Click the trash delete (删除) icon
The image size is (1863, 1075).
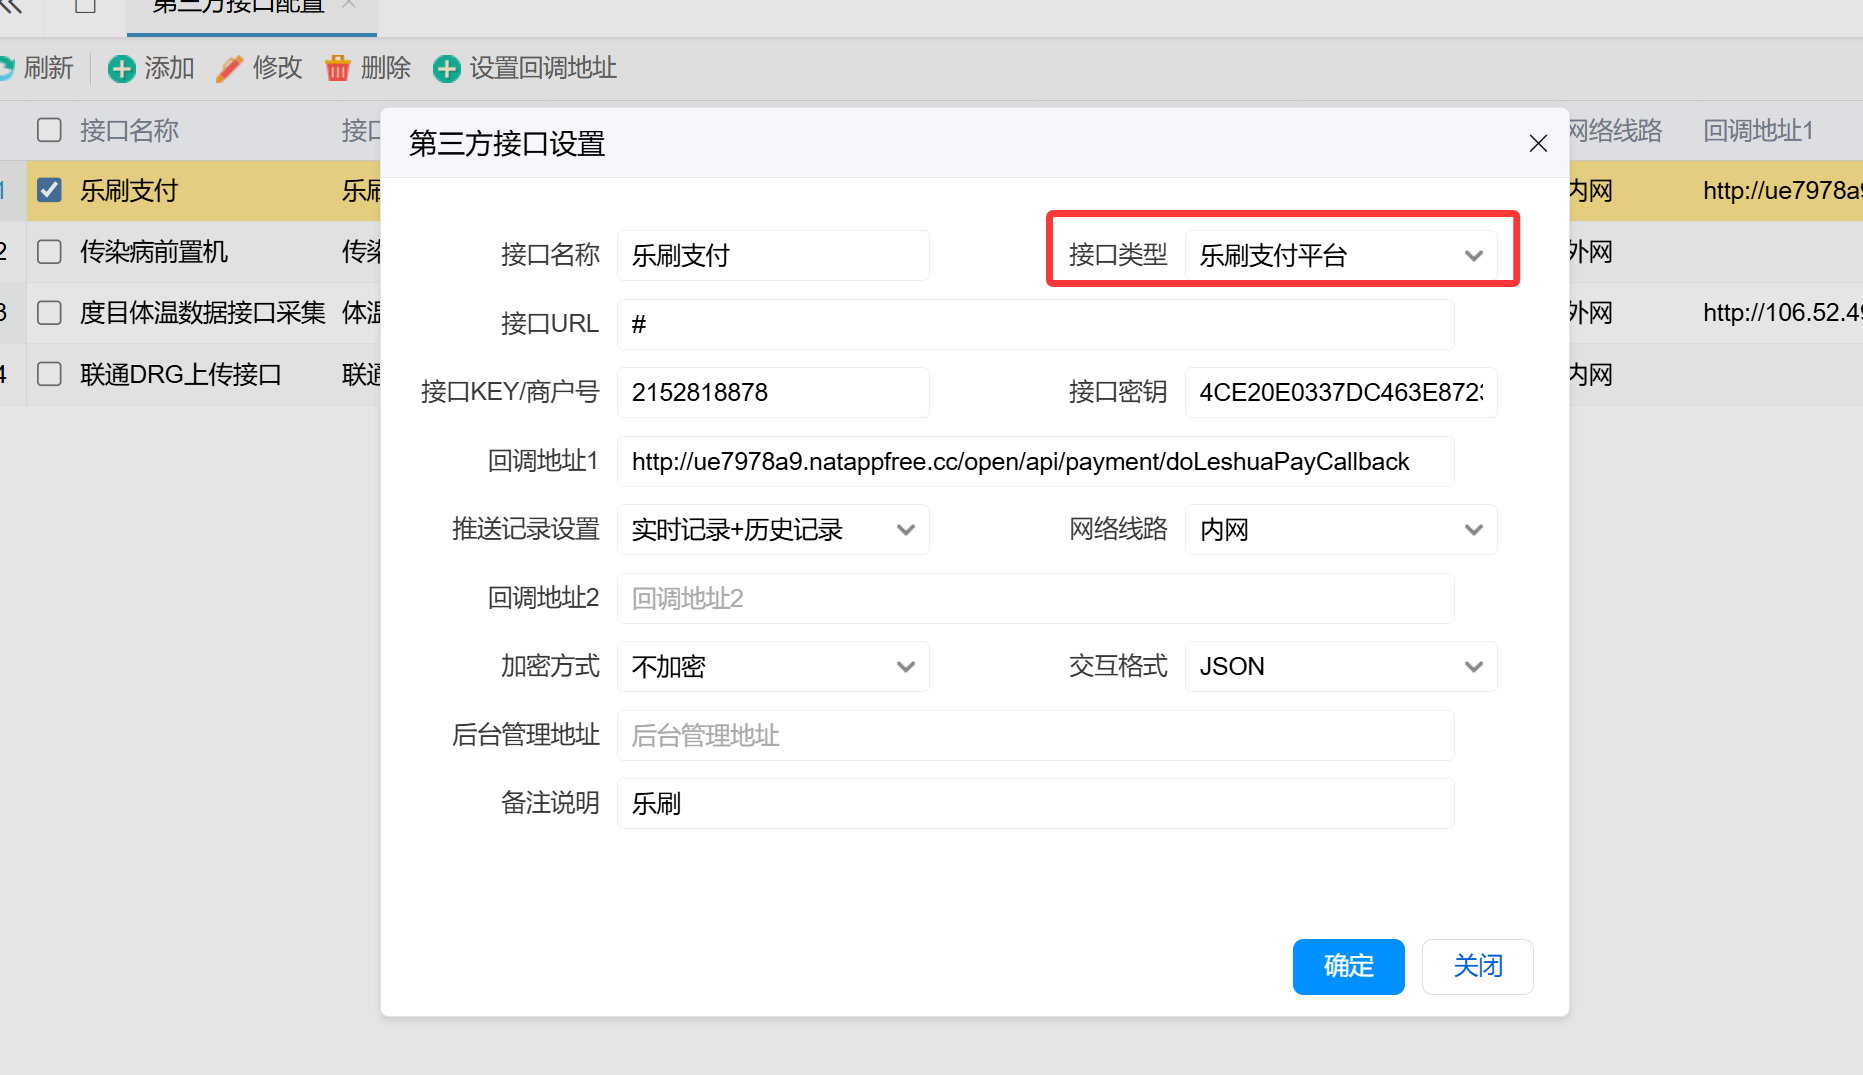click(338, 69)
